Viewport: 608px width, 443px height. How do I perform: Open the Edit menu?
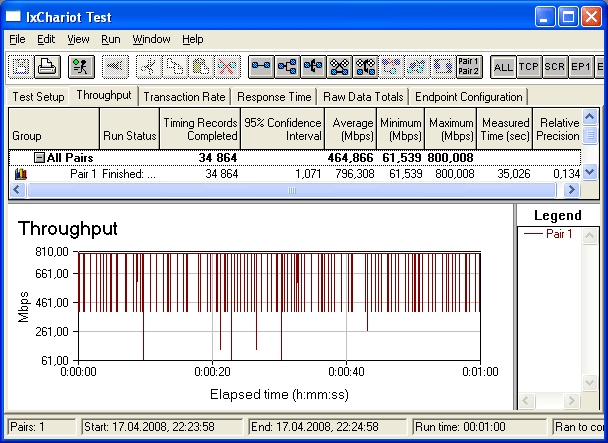(46, 39)
